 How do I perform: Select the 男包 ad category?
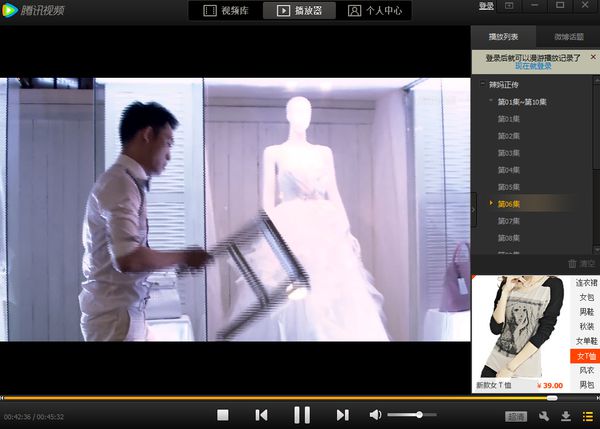pos(586,385)
